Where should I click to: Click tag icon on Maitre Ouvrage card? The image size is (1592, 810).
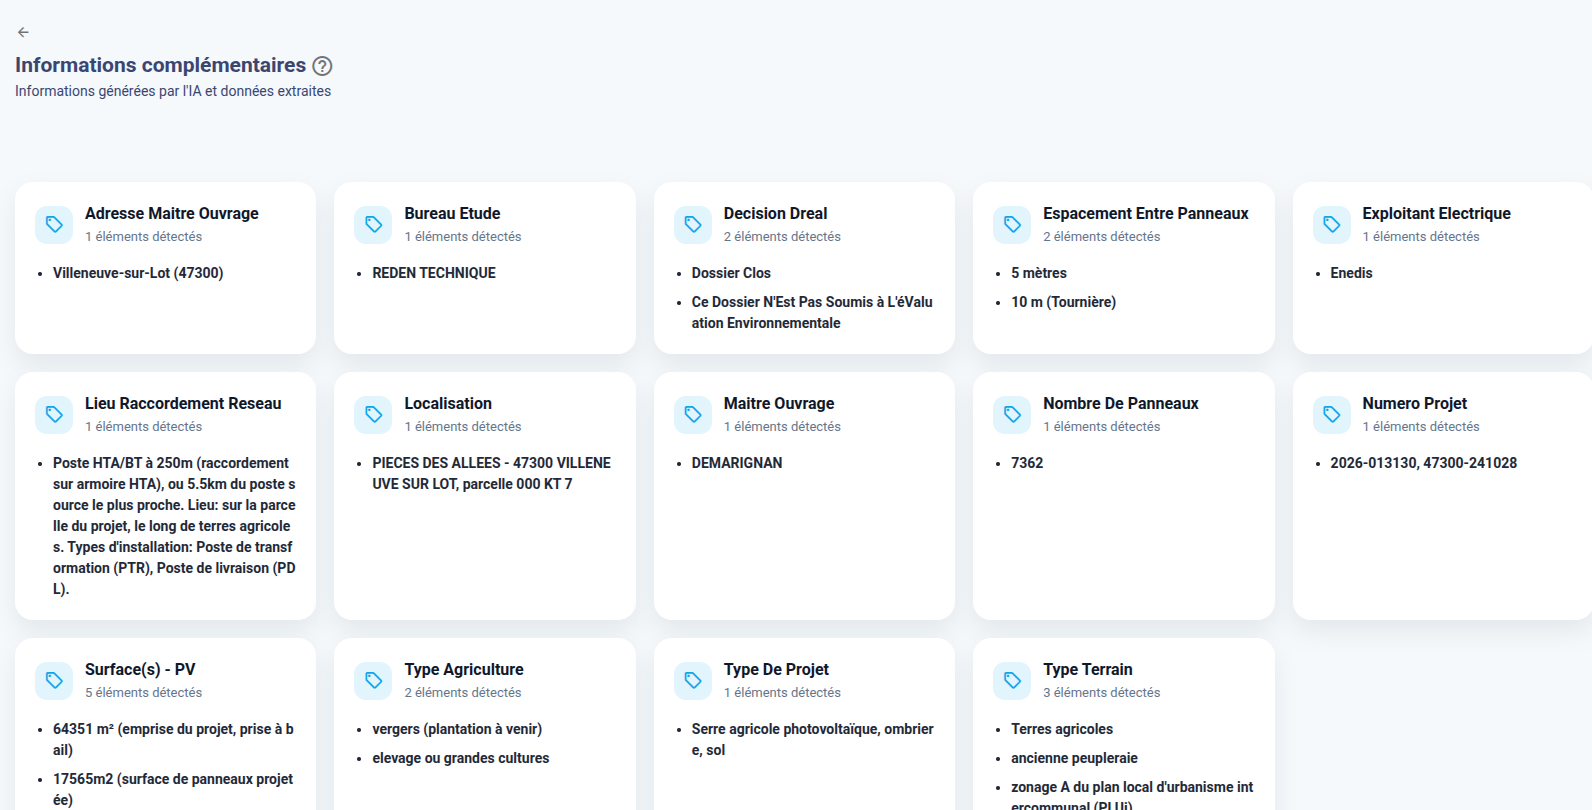click(693, 414)
